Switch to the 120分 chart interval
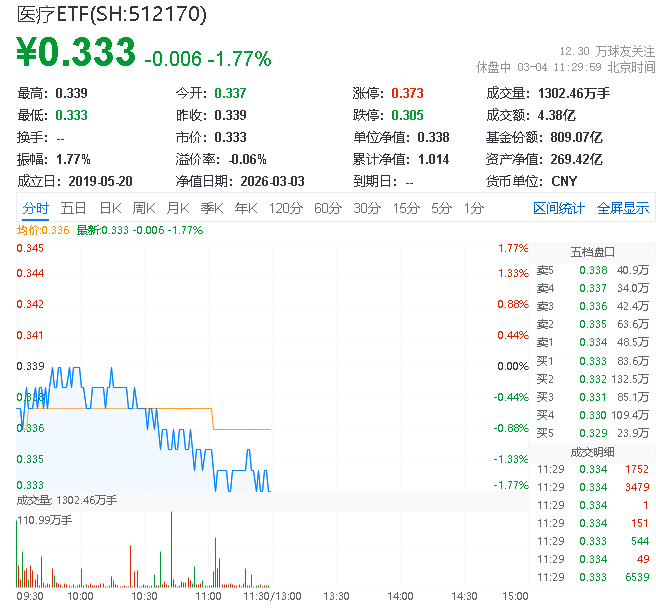The image size is (656, 615). (286, 208)
